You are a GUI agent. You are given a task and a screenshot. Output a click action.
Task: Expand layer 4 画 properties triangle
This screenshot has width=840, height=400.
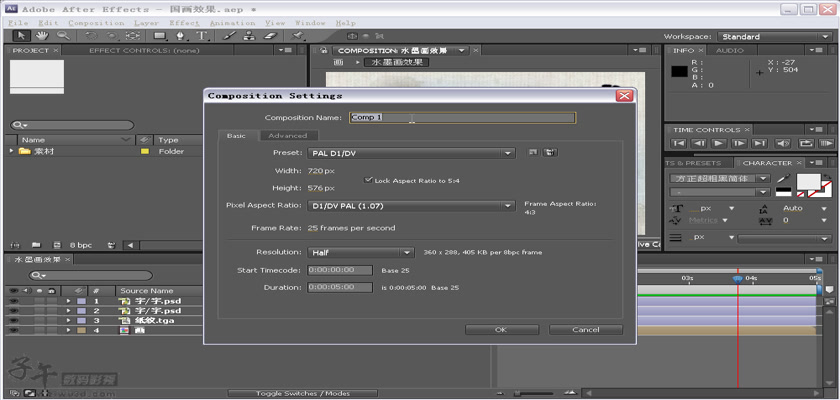point(69,330)
